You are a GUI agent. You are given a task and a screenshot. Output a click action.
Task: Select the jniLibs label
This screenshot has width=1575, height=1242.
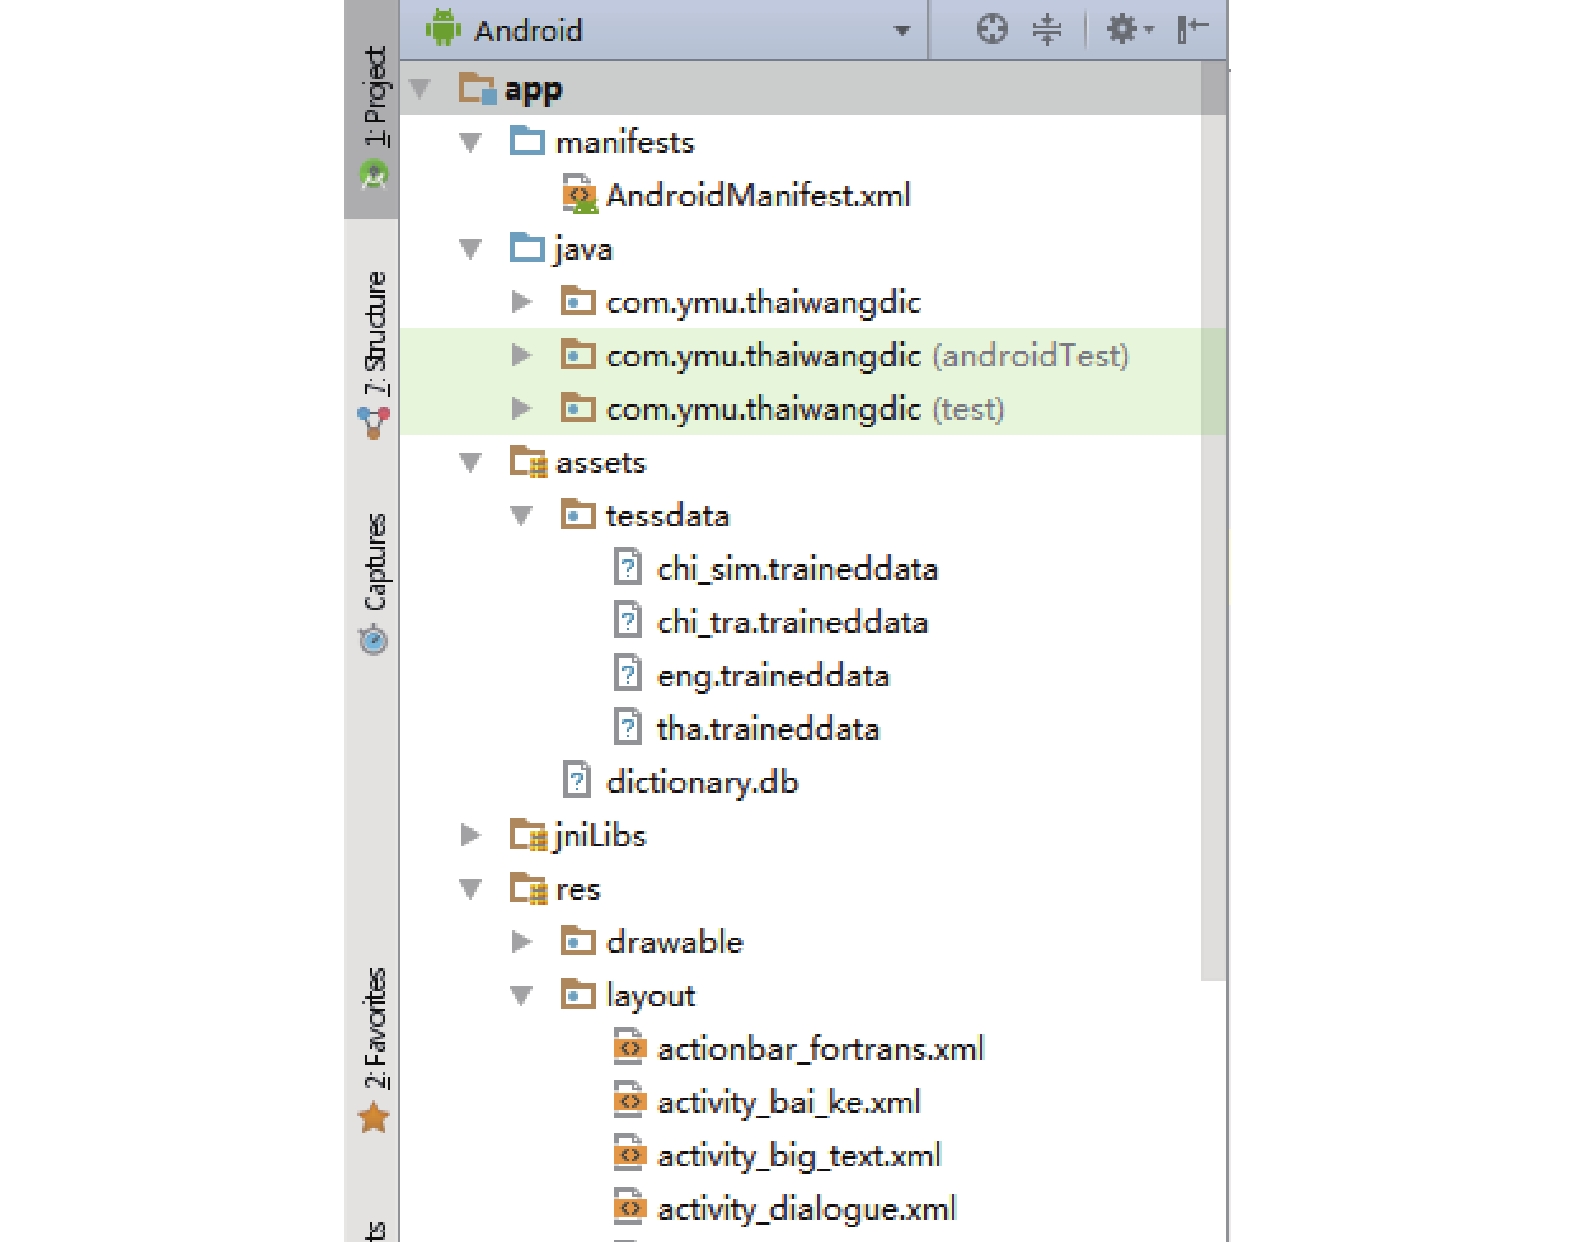click(600, 835)
